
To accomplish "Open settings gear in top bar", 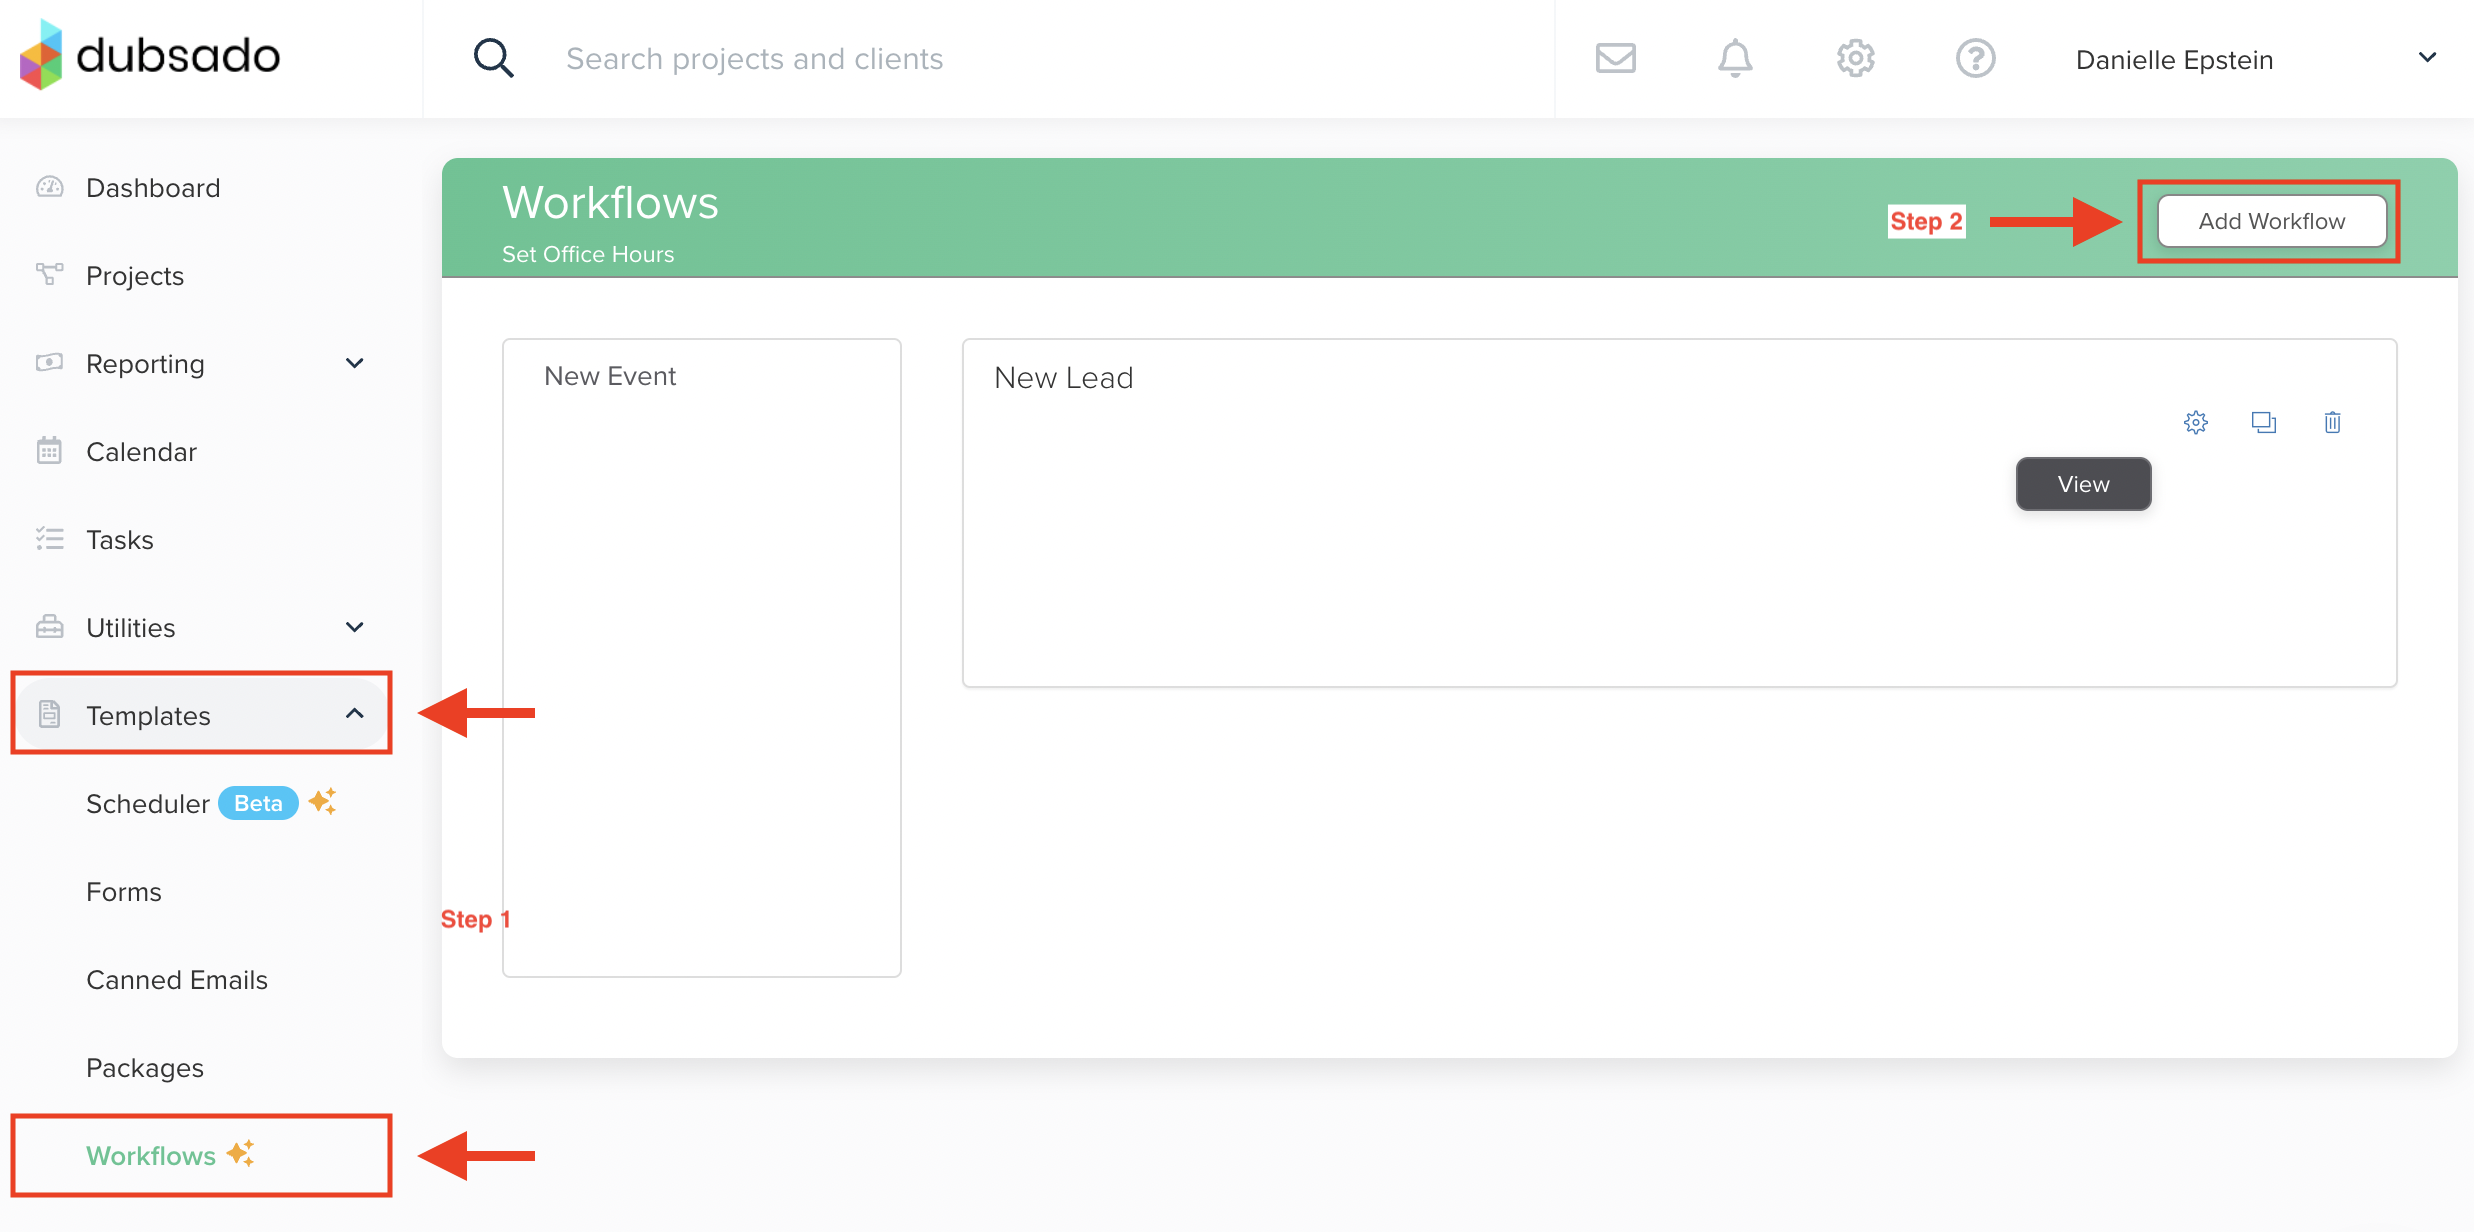I will click(1855, 58).
